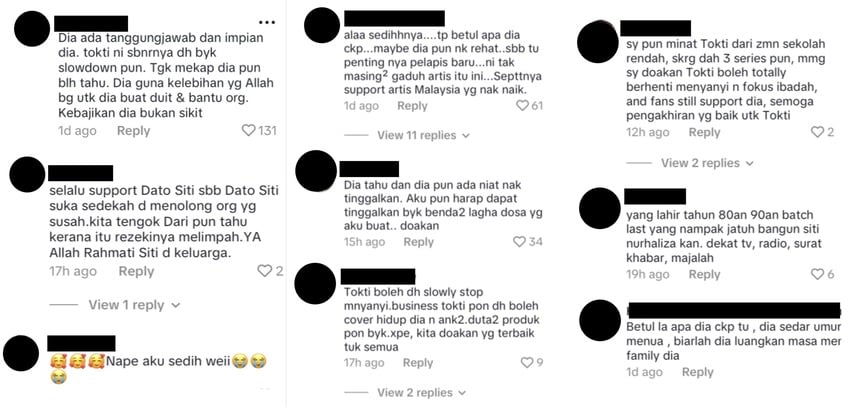The width and height of the screenshot is (860, 415).
Task: Tap the heart with 34 likes
Action: tap(519, 241)
